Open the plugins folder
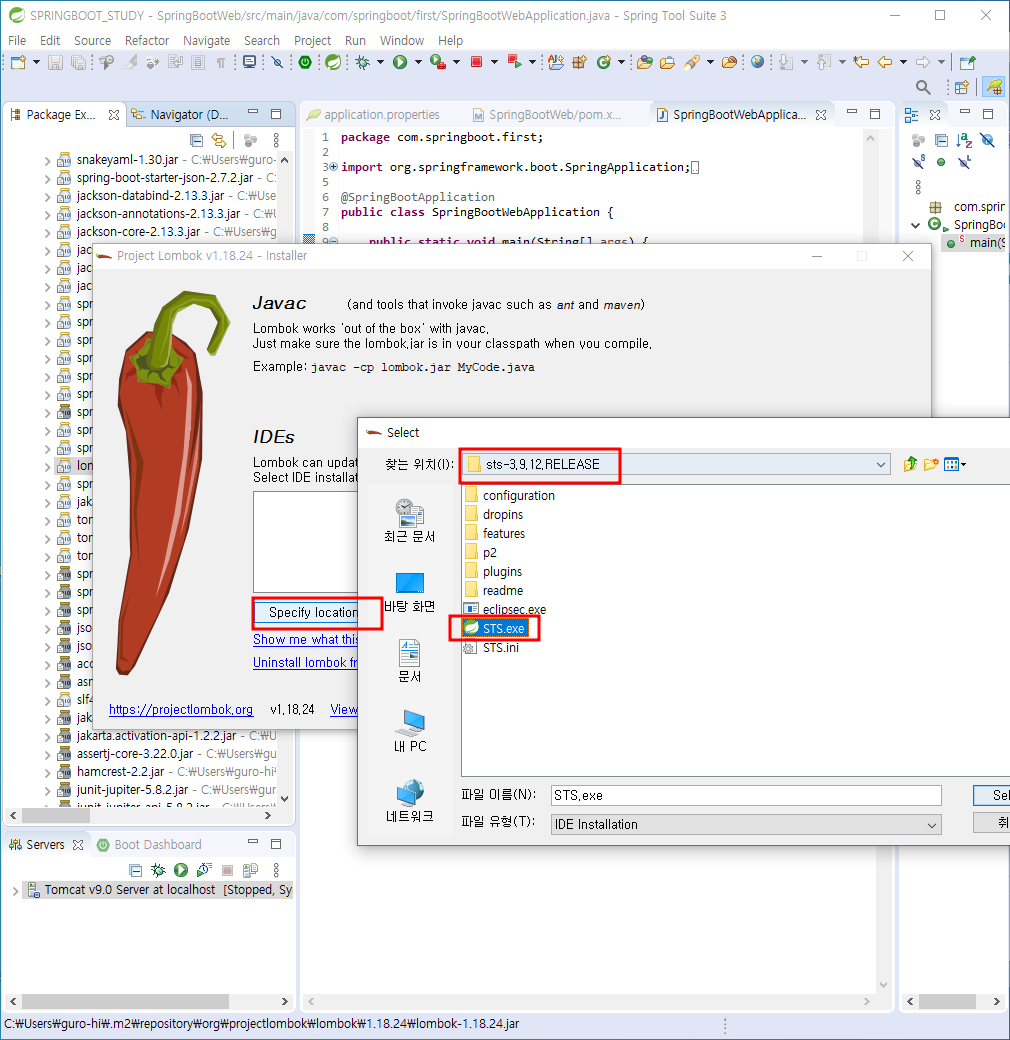 tap(493, 571)
